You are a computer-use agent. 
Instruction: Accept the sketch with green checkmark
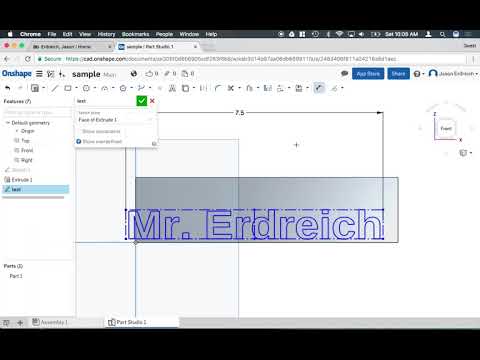142,101
